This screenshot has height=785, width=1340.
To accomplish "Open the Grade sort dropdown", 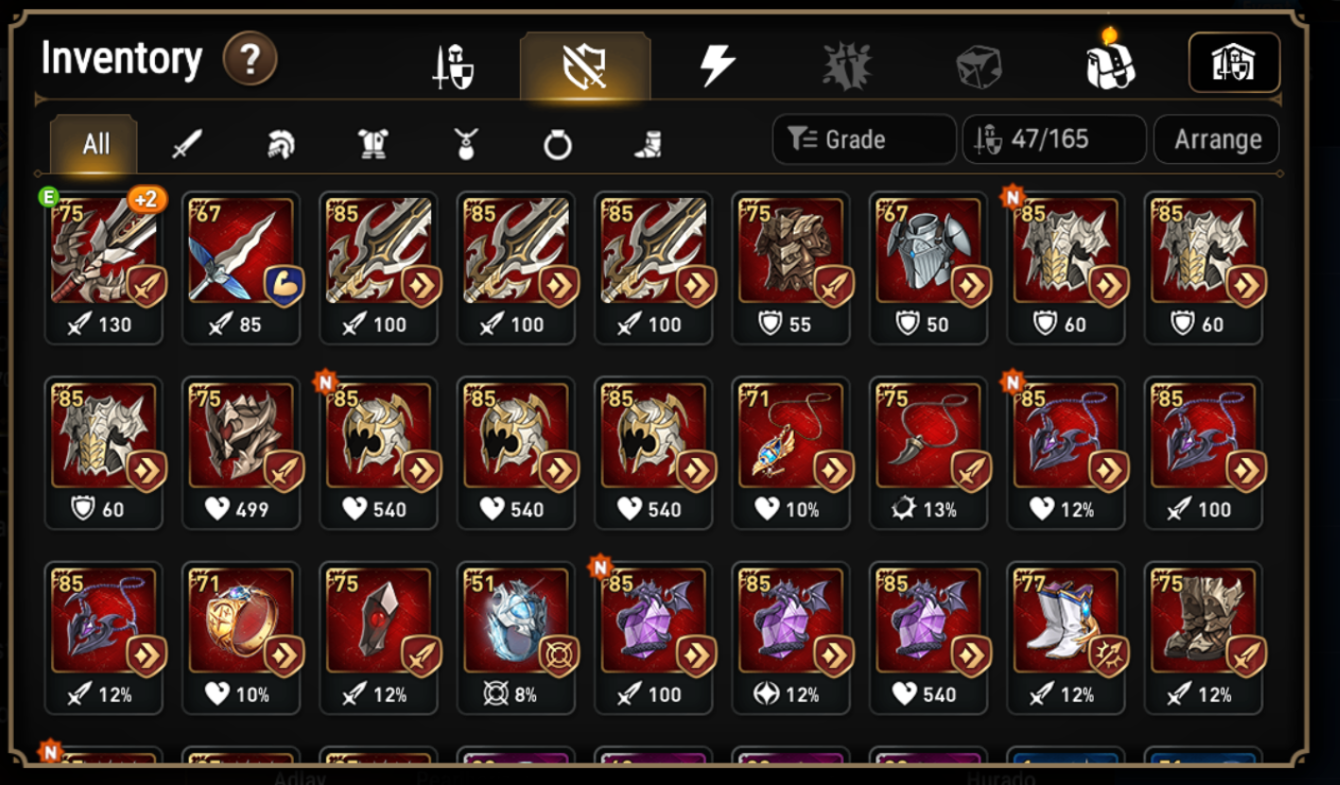I will [864, 139].
